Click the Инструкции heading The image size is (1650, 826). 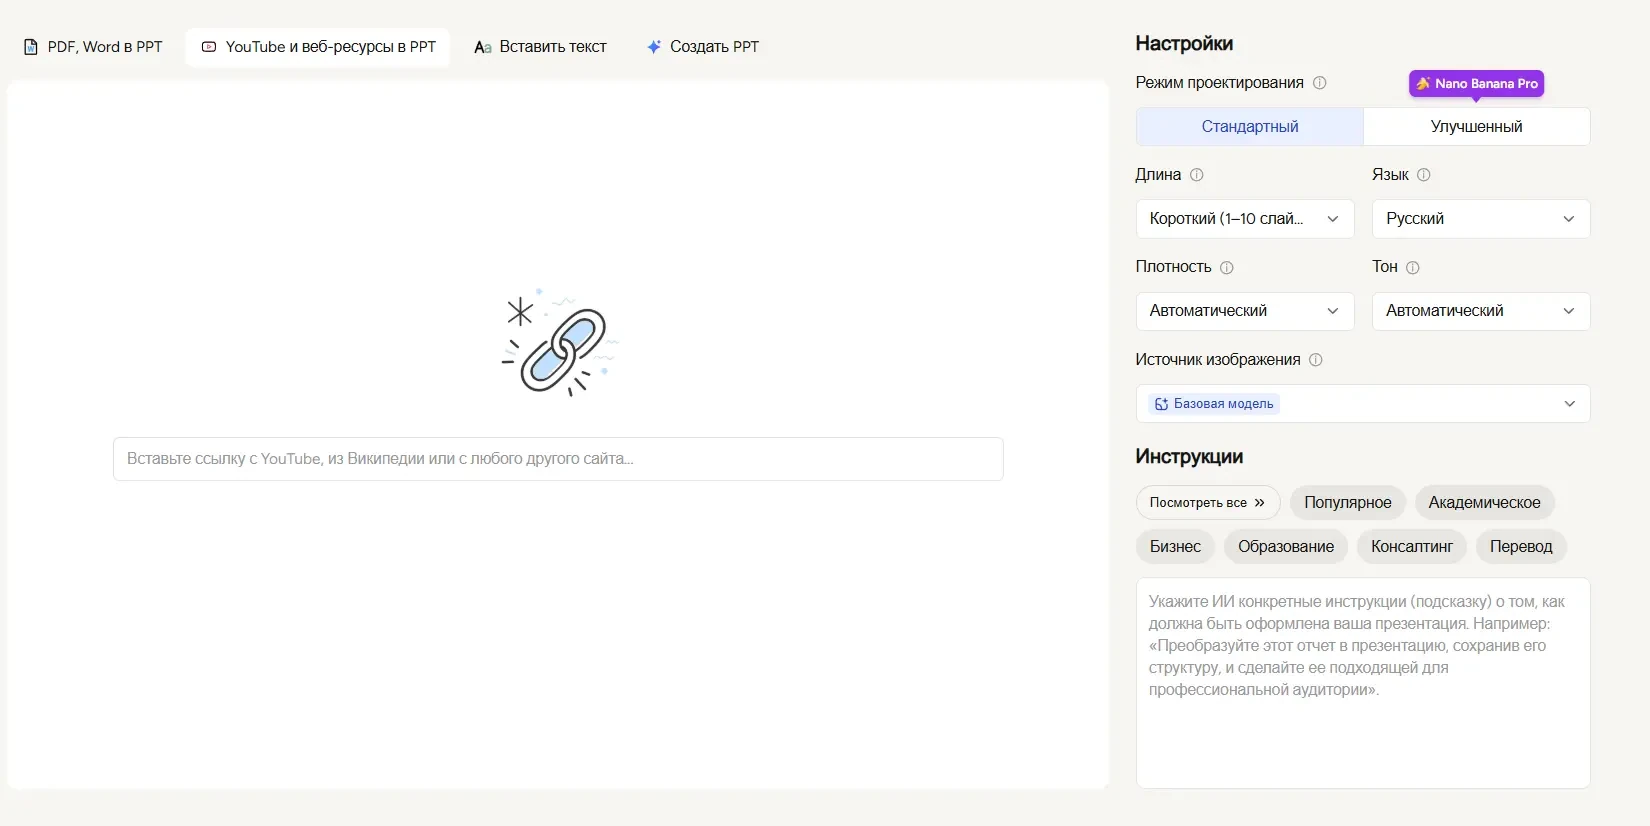tap(1189, 457)
